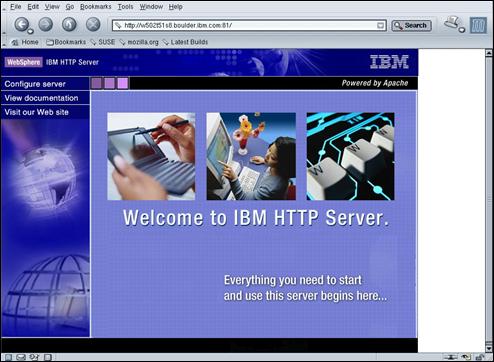Click Home on the personal toolbar

(25, 42)
